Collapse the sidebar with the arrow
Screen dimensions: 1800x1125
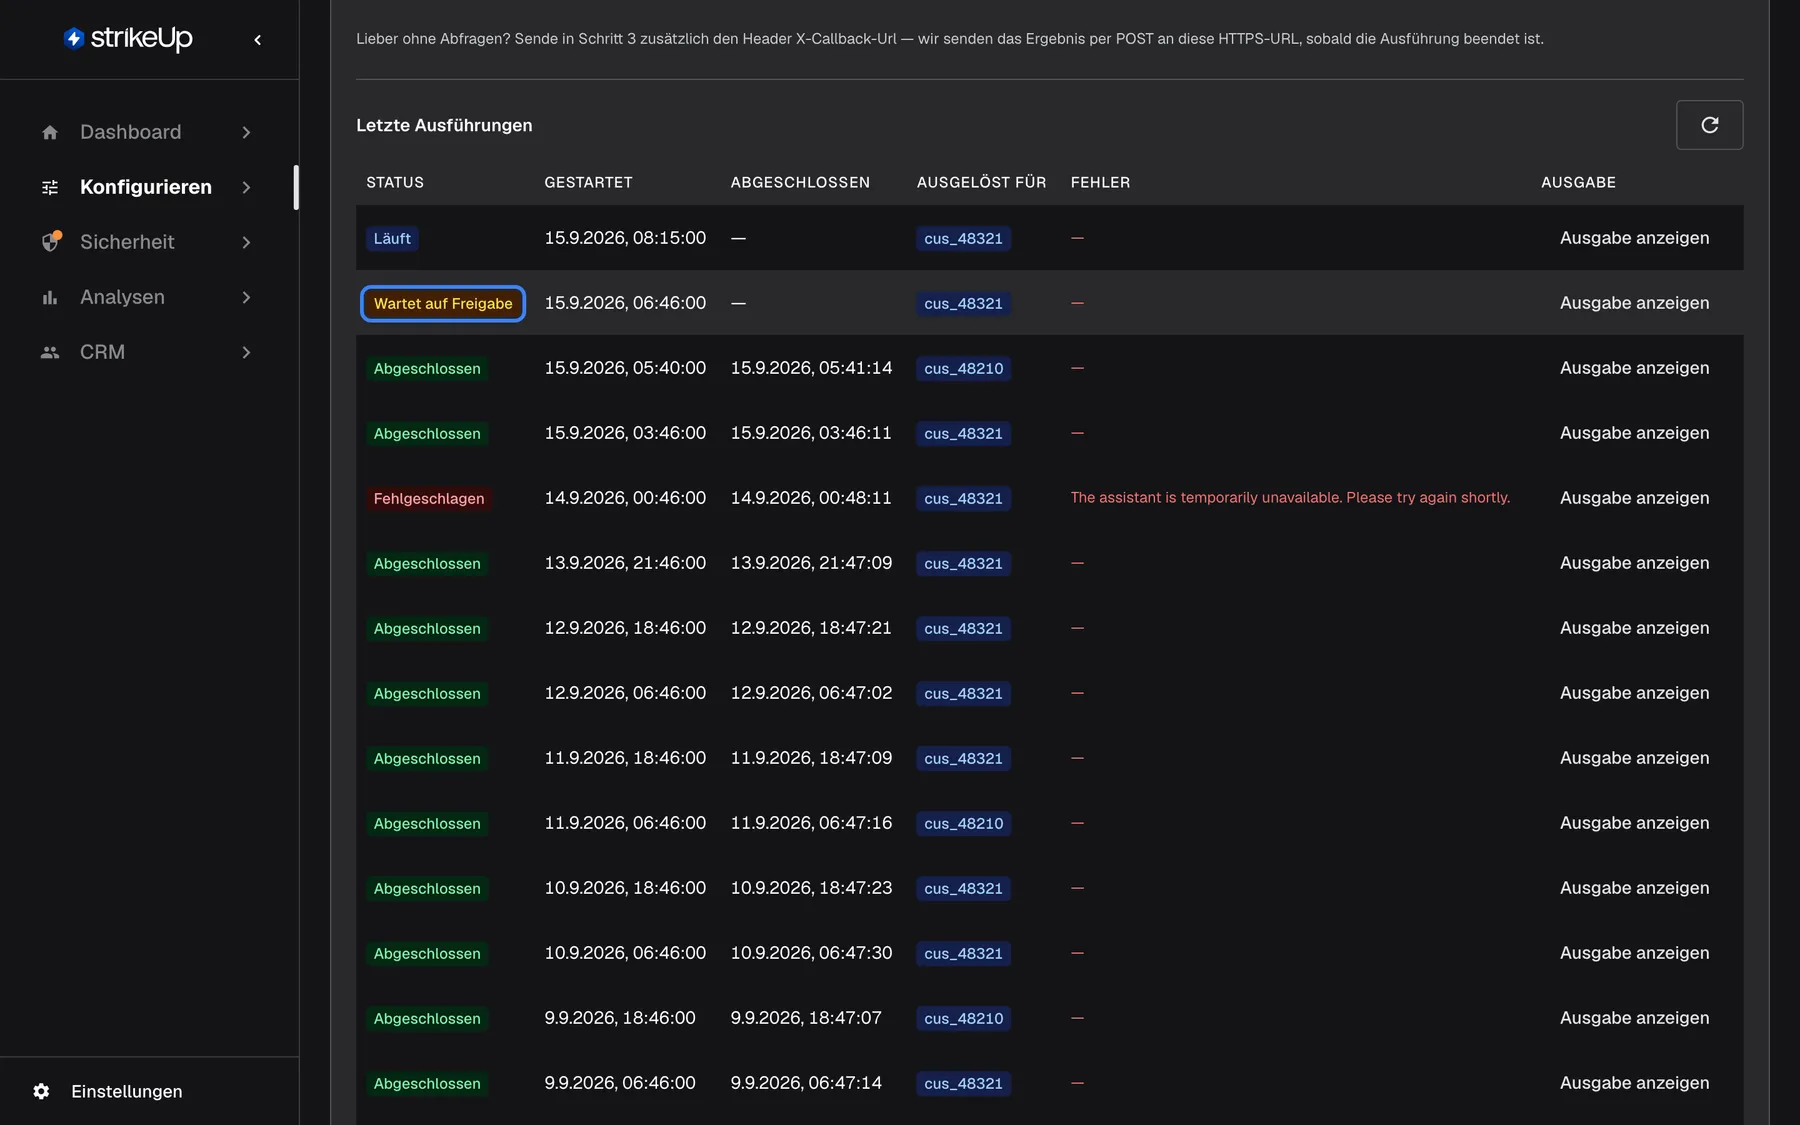258,40
